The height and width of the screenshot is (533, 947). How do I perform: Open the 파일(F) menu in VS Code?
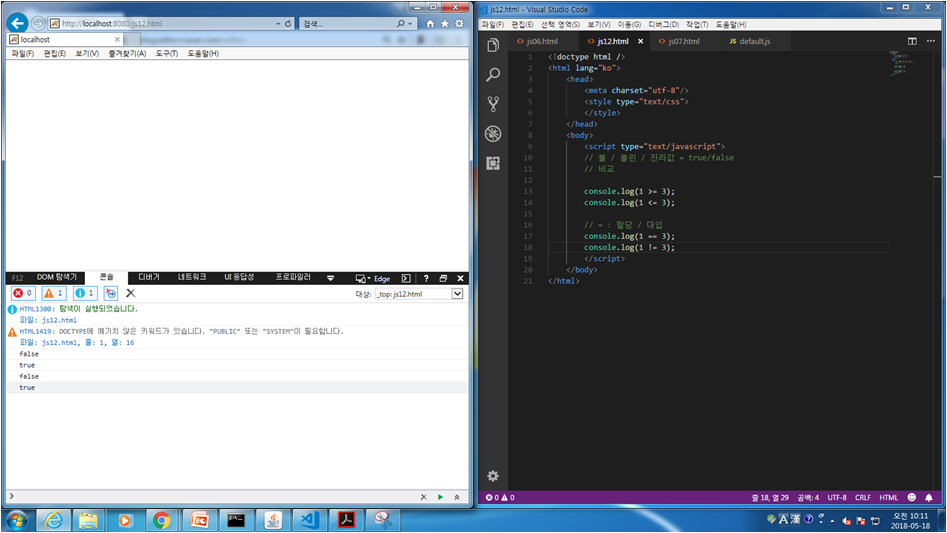(x=493, y=24)
